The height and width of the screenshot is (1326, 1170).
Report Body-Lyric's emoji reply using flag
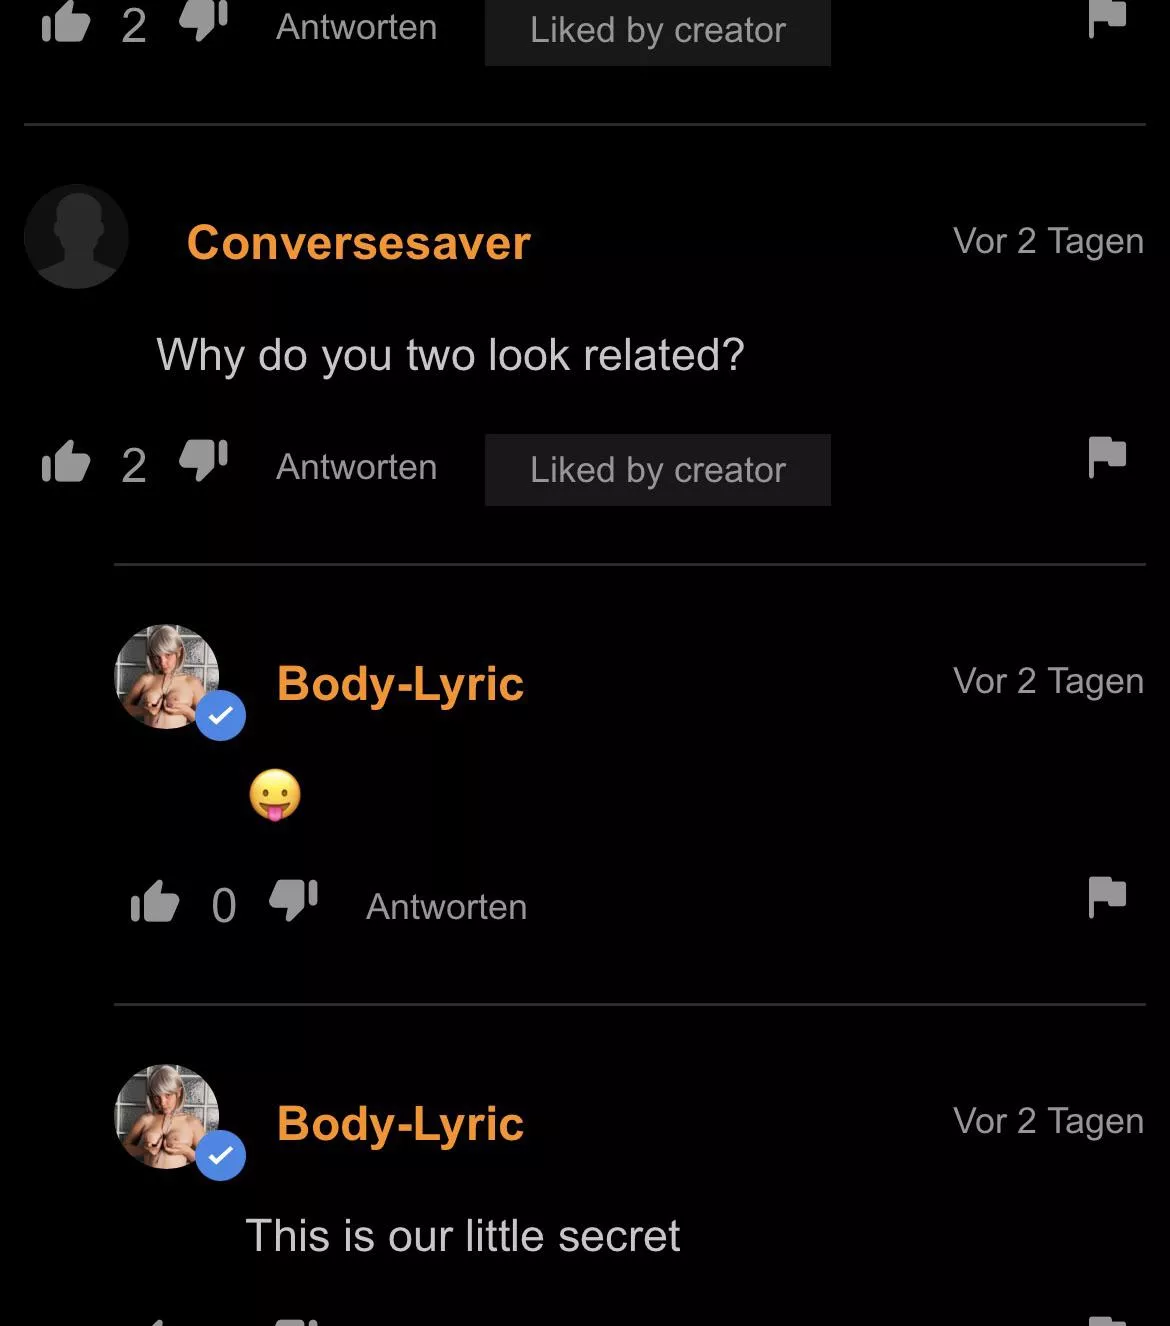(x=1107, y=896)
